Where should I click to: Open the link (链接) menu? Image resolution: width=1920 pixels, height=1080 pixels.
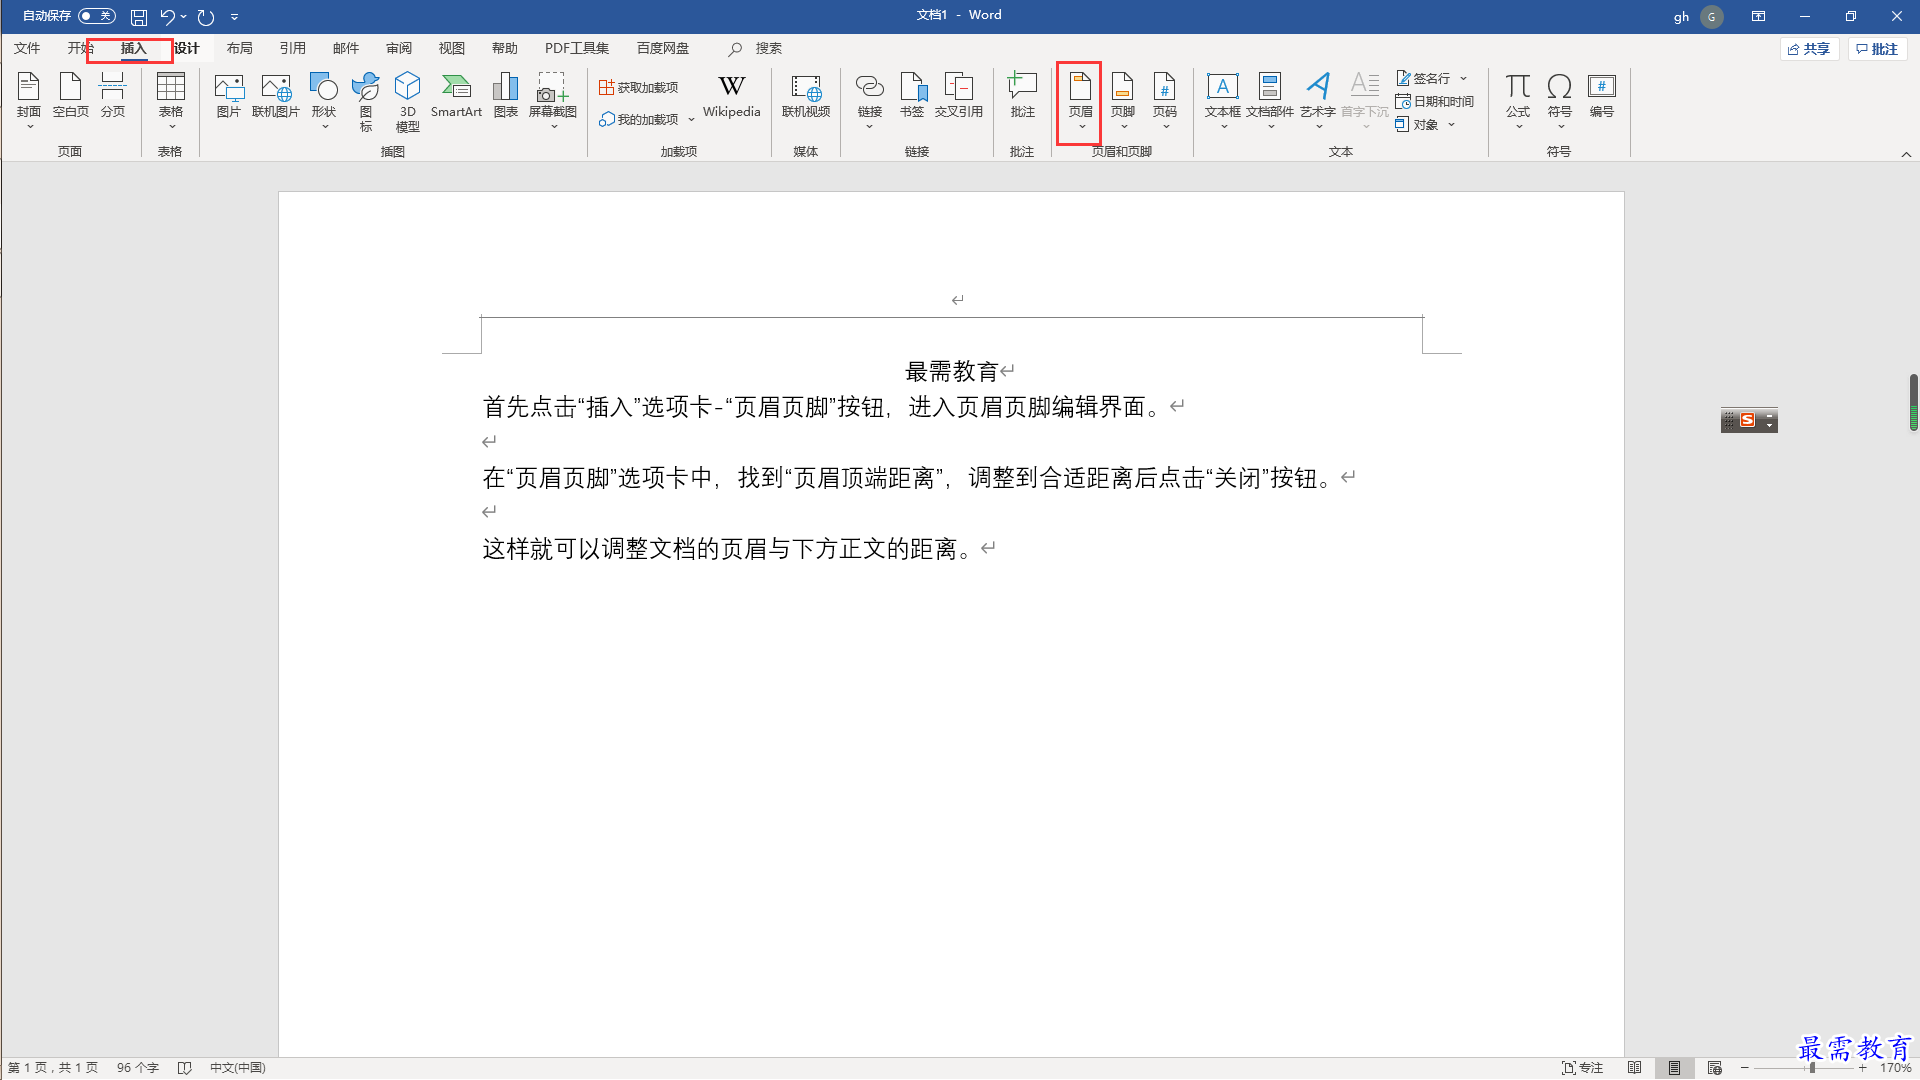pos(870,100)
